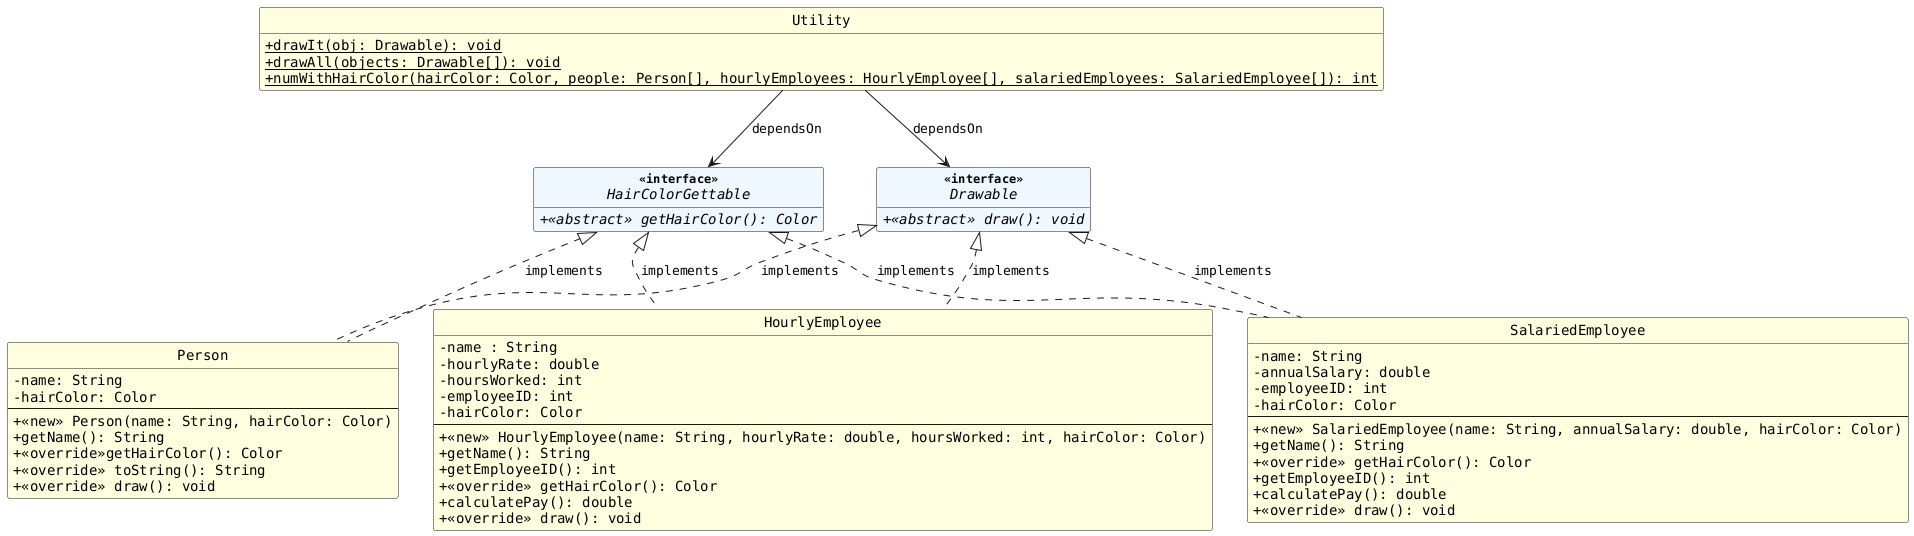1914x536 pixels.
Task: Select the annualSalary: double field
Action: point(1341,372)
